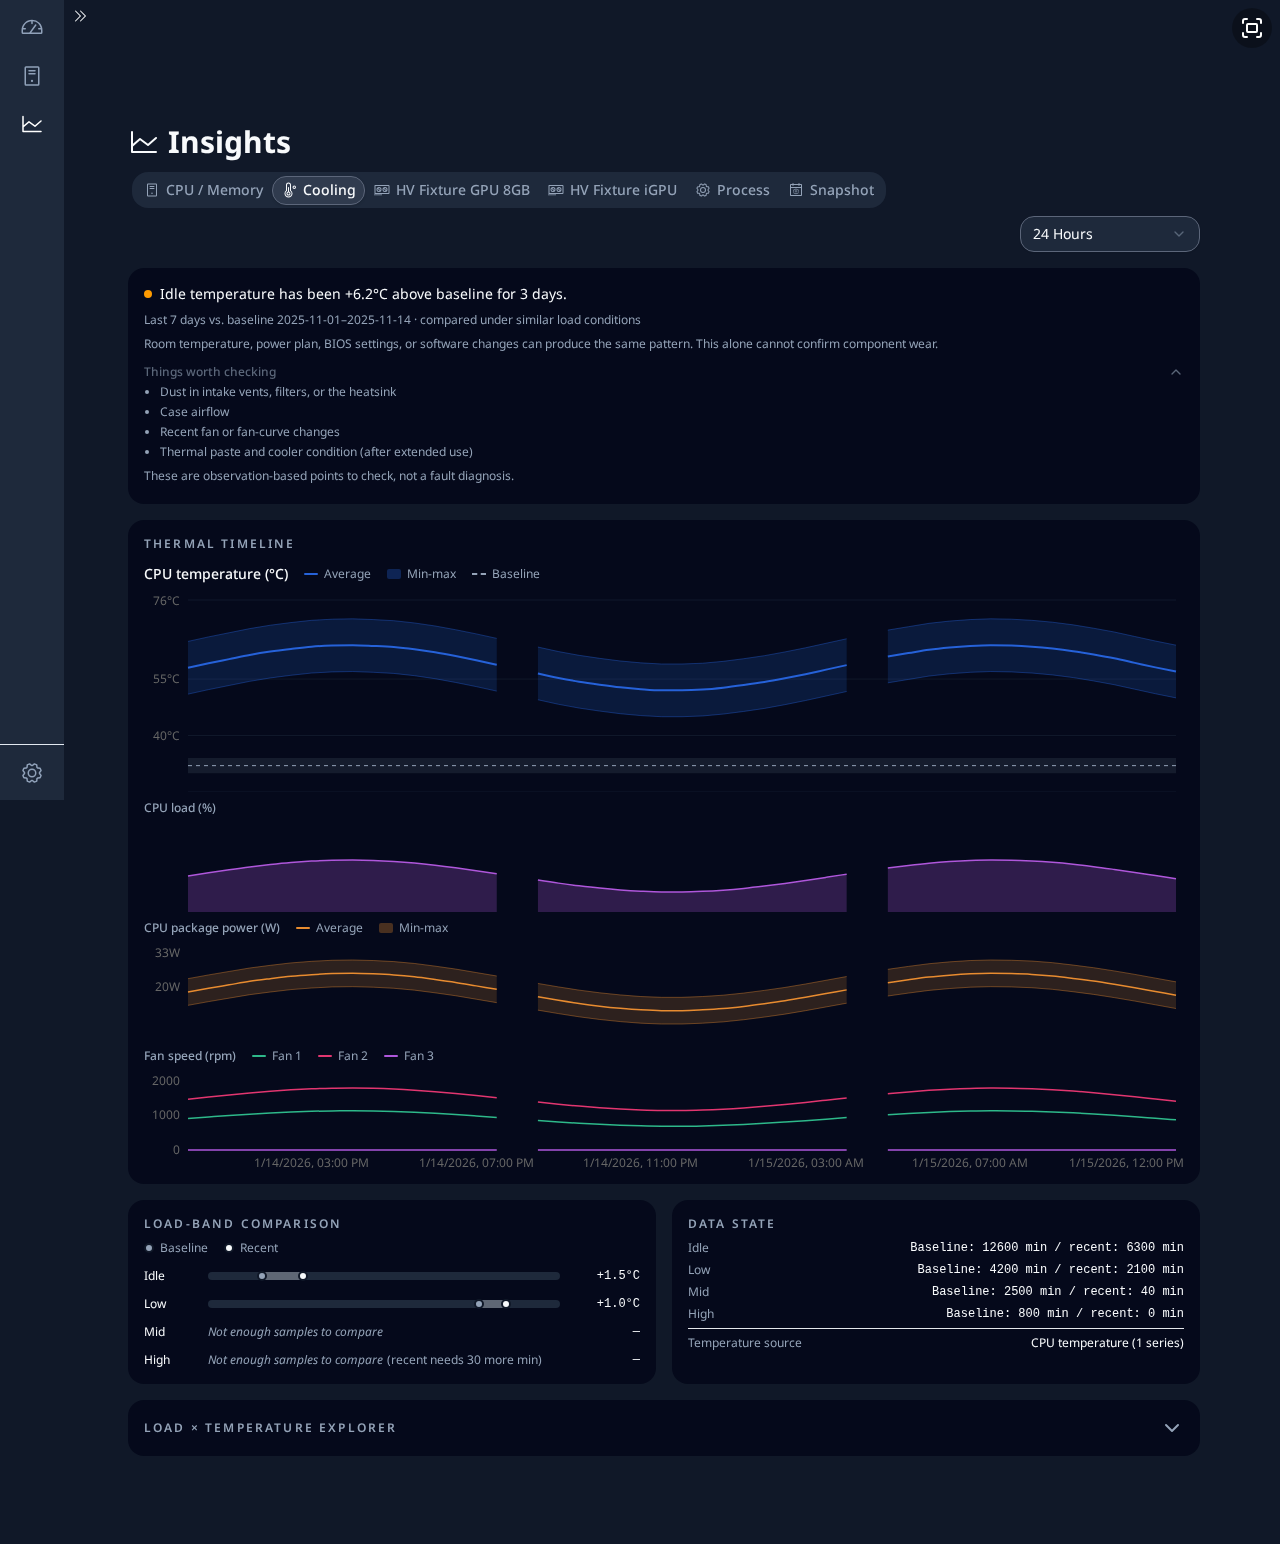This screenshot has height=1544, width=1280.
Task: Click Idle row in Data State
Action: click(x=936, y=1248)
